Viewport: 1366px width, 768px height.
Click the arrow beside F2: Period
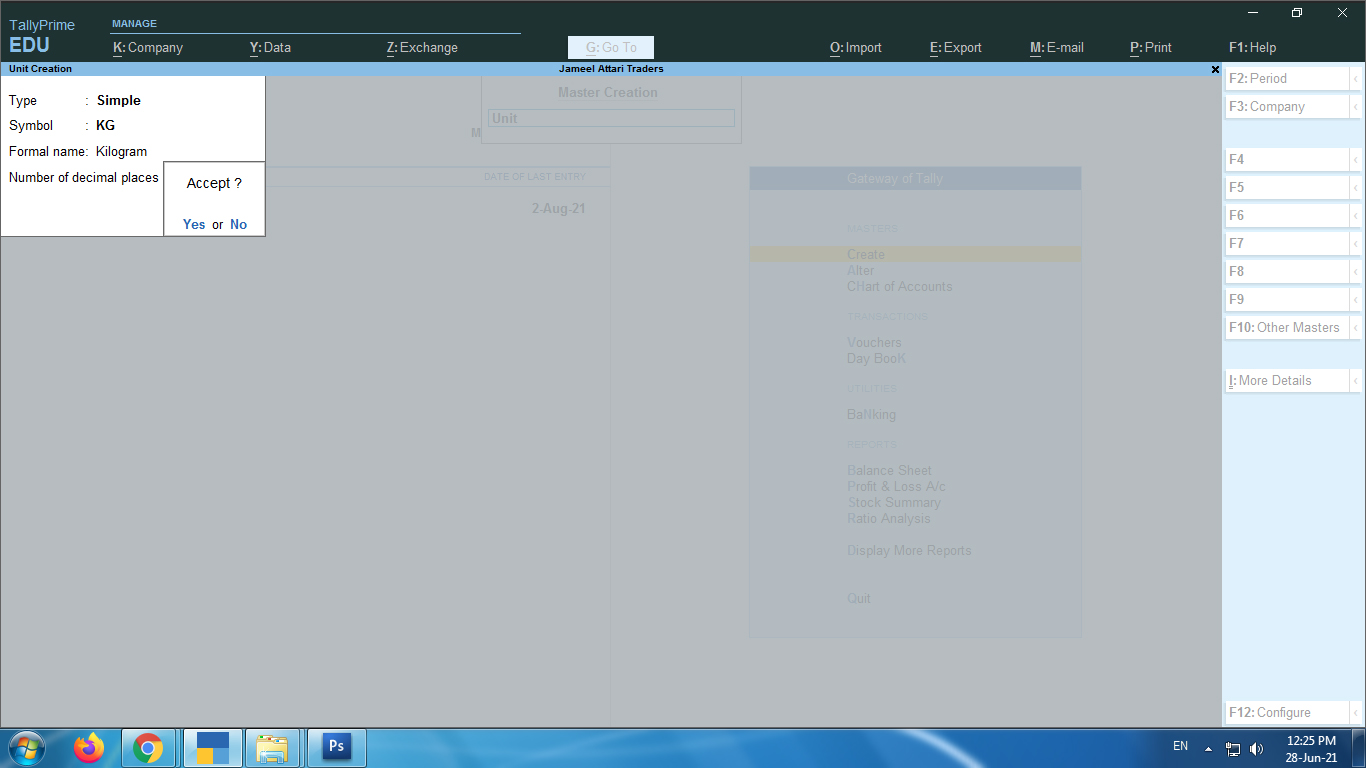point(1356,78)
